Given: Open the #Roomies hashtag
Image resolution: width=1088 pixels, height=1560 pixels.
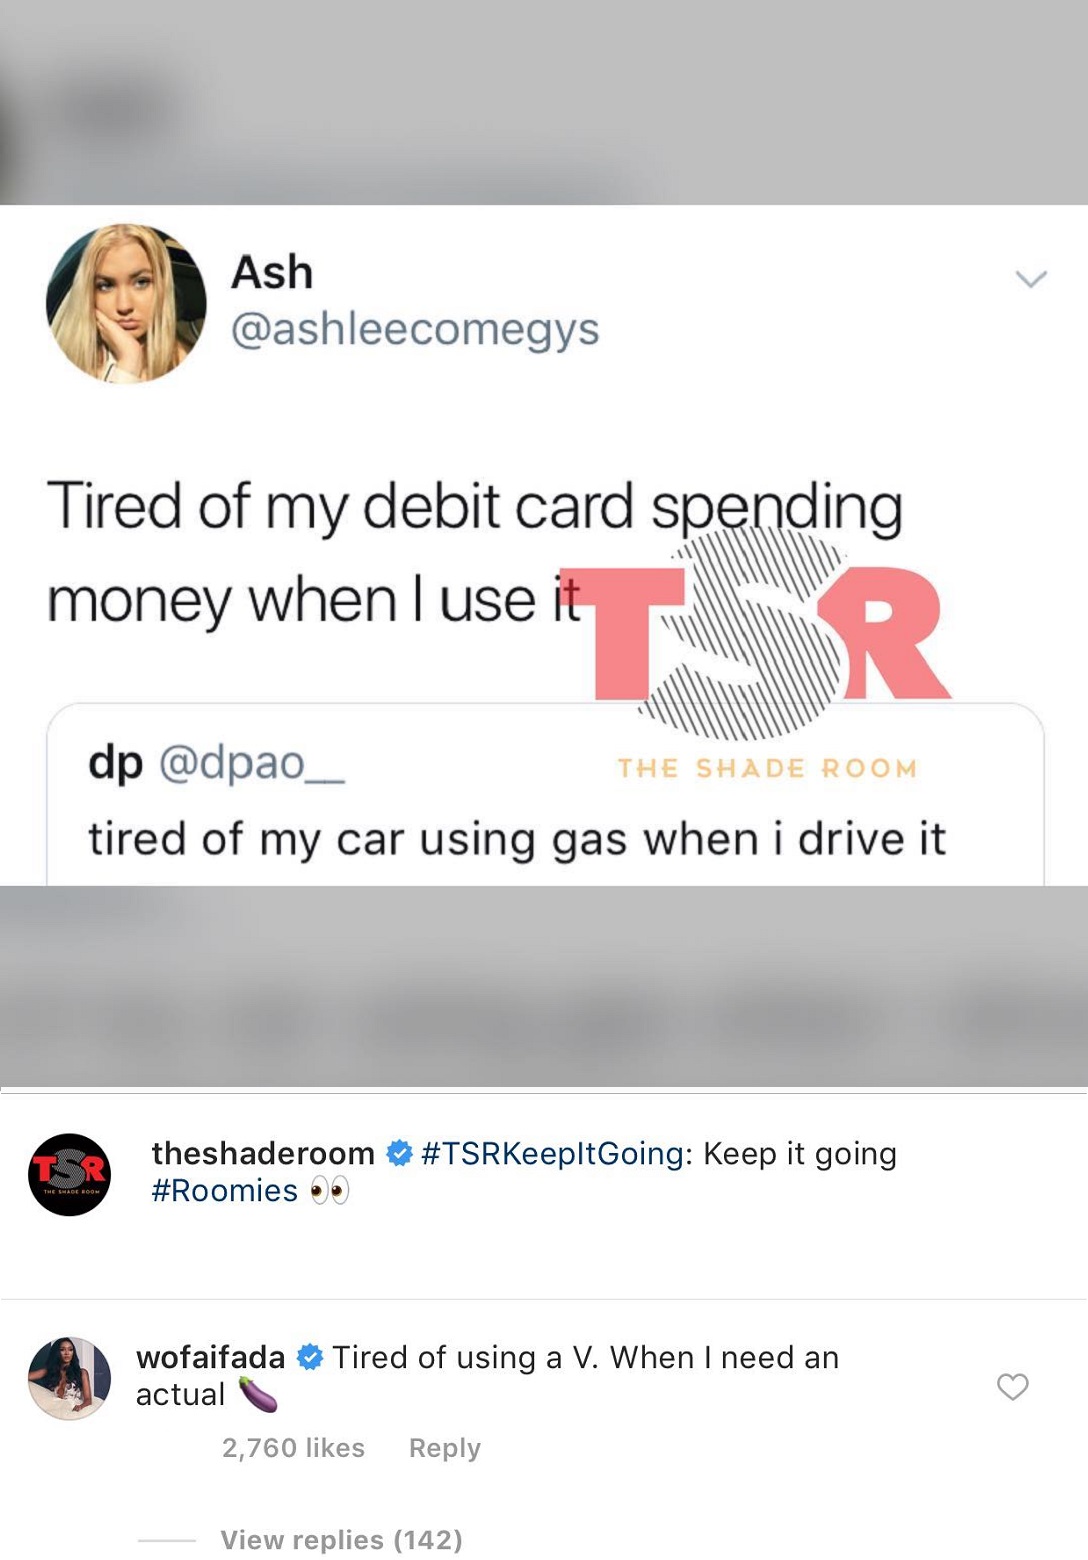Looking at the screenshot, I should point(224,1190).
